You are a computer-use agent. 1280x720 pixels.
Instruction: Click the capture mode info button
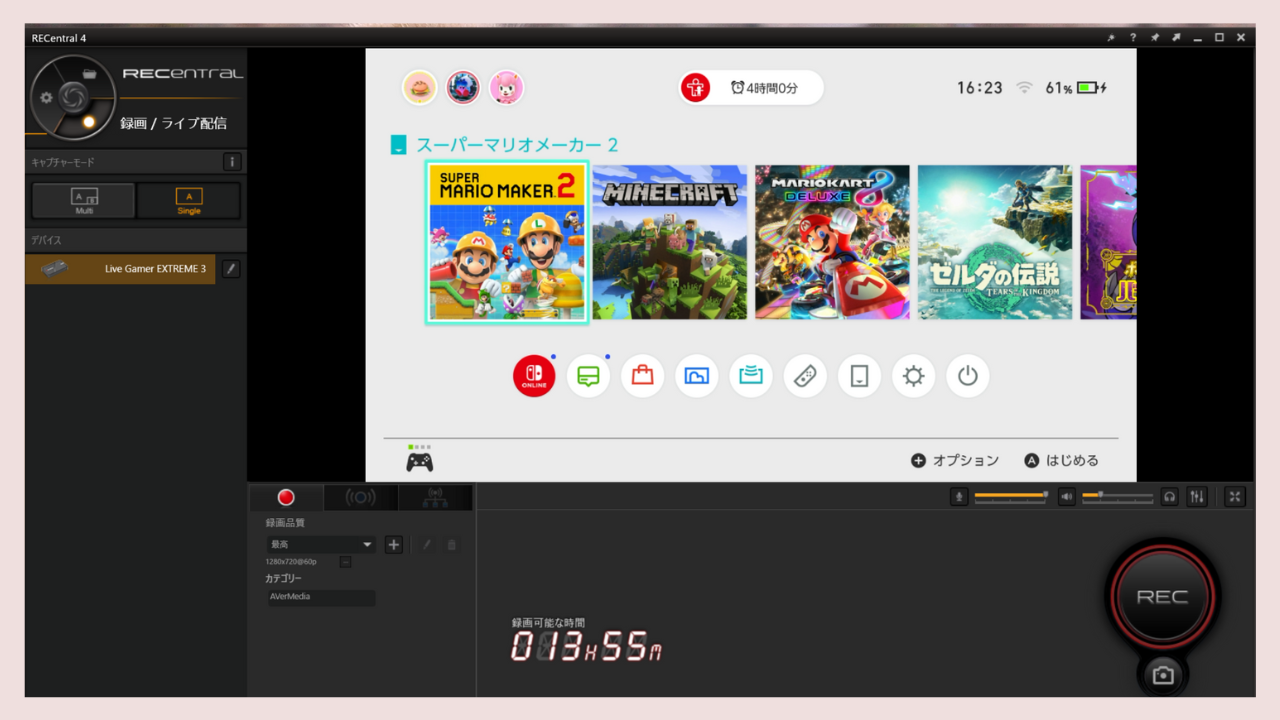[x=231, y=162]
